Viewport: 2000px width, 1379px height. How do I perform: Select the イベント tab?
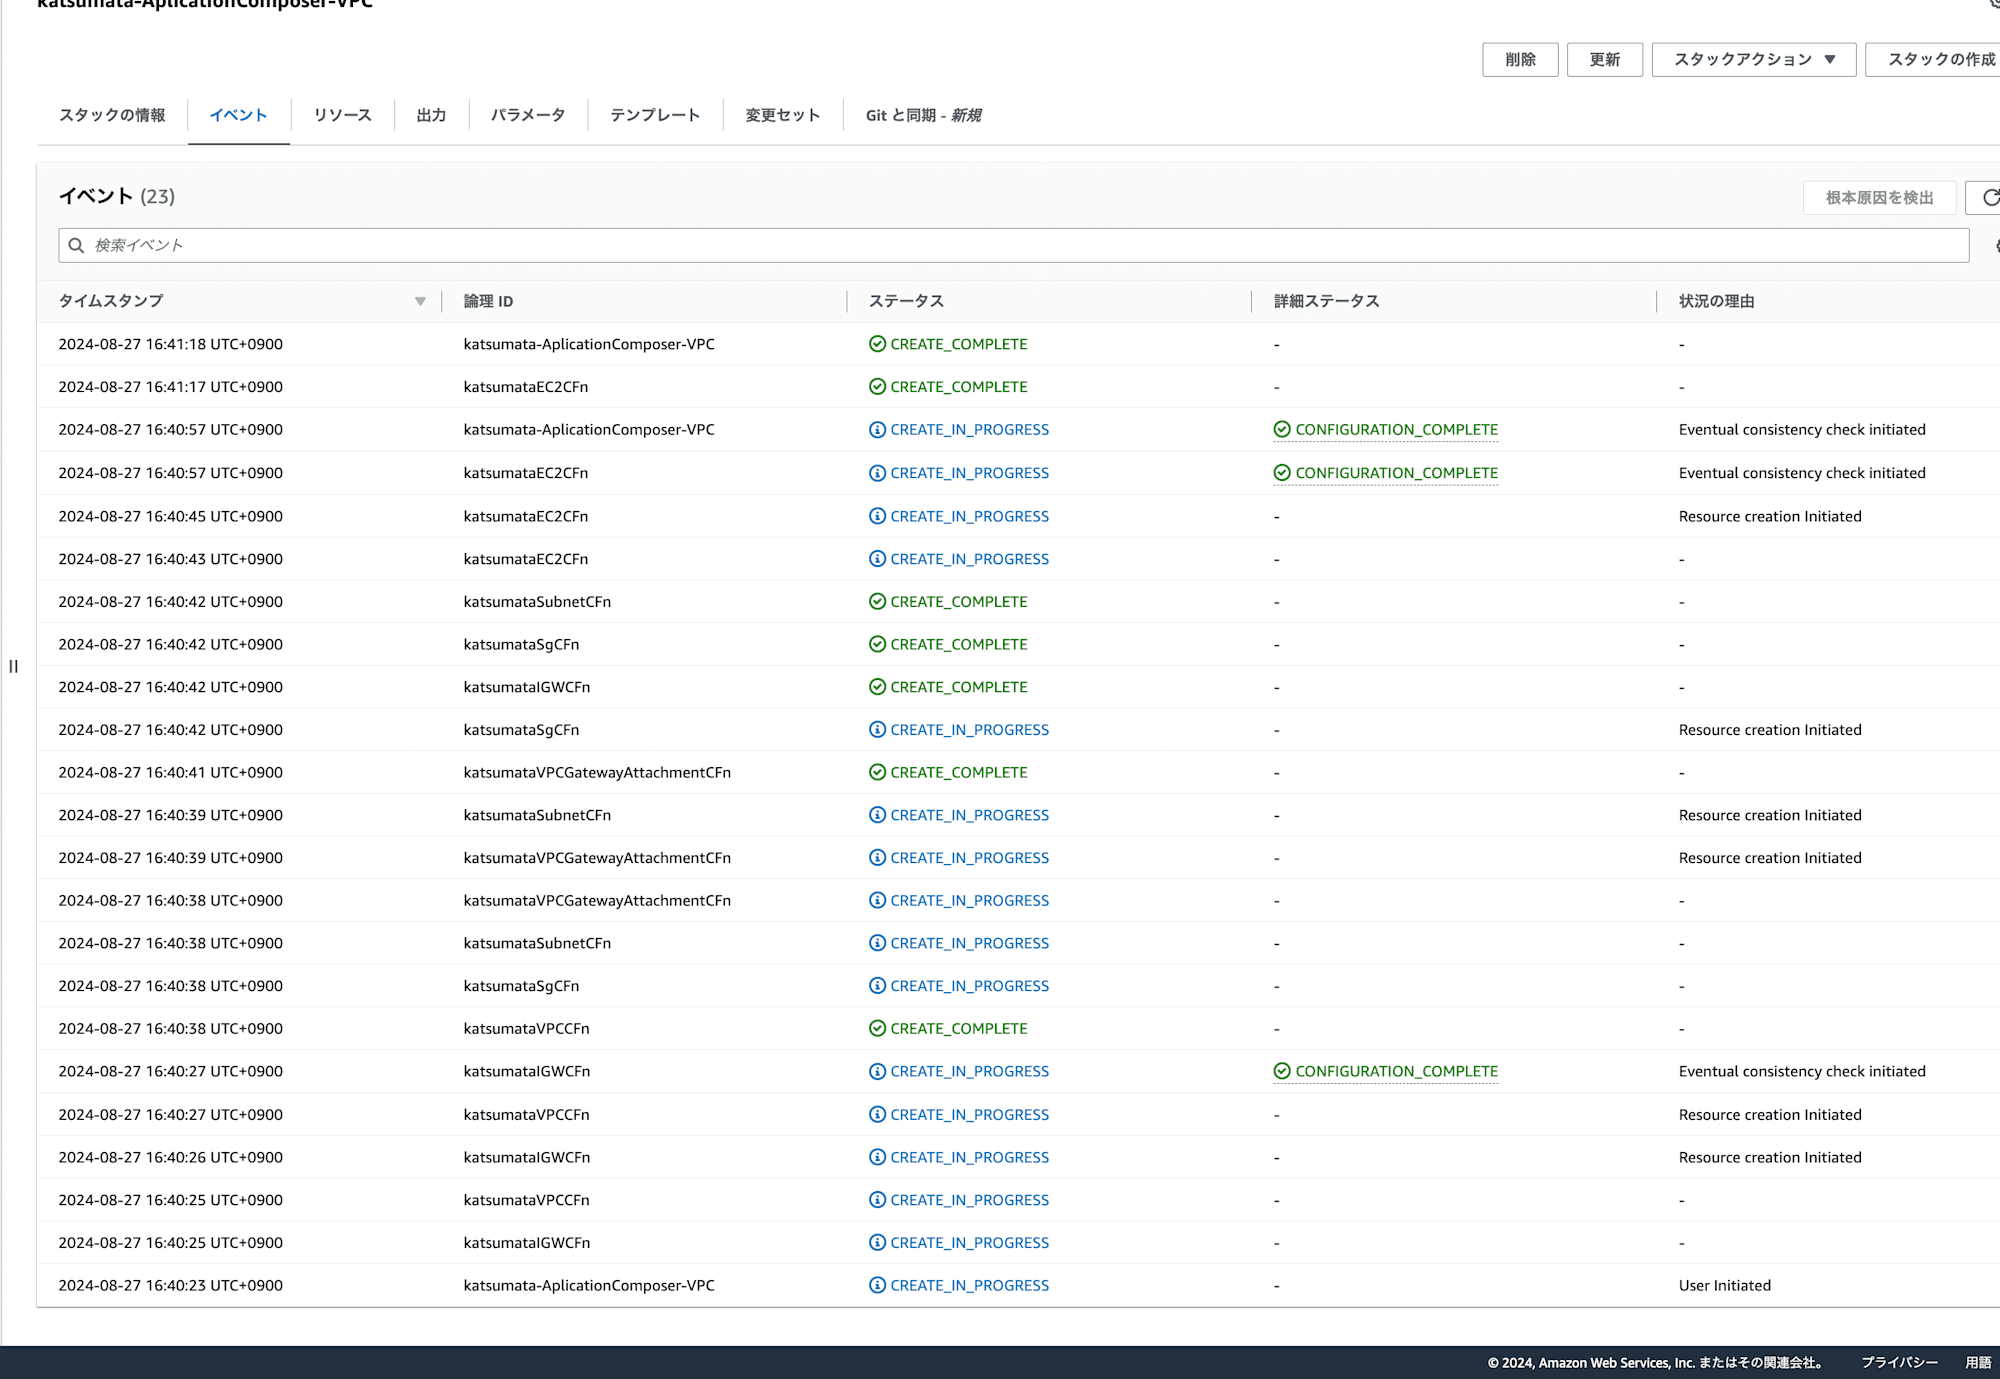(238, 115)
